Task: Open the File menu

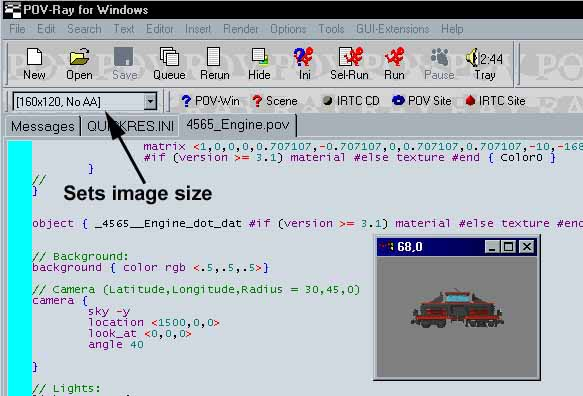Action: pyautogui.click(x=17, y=29)
